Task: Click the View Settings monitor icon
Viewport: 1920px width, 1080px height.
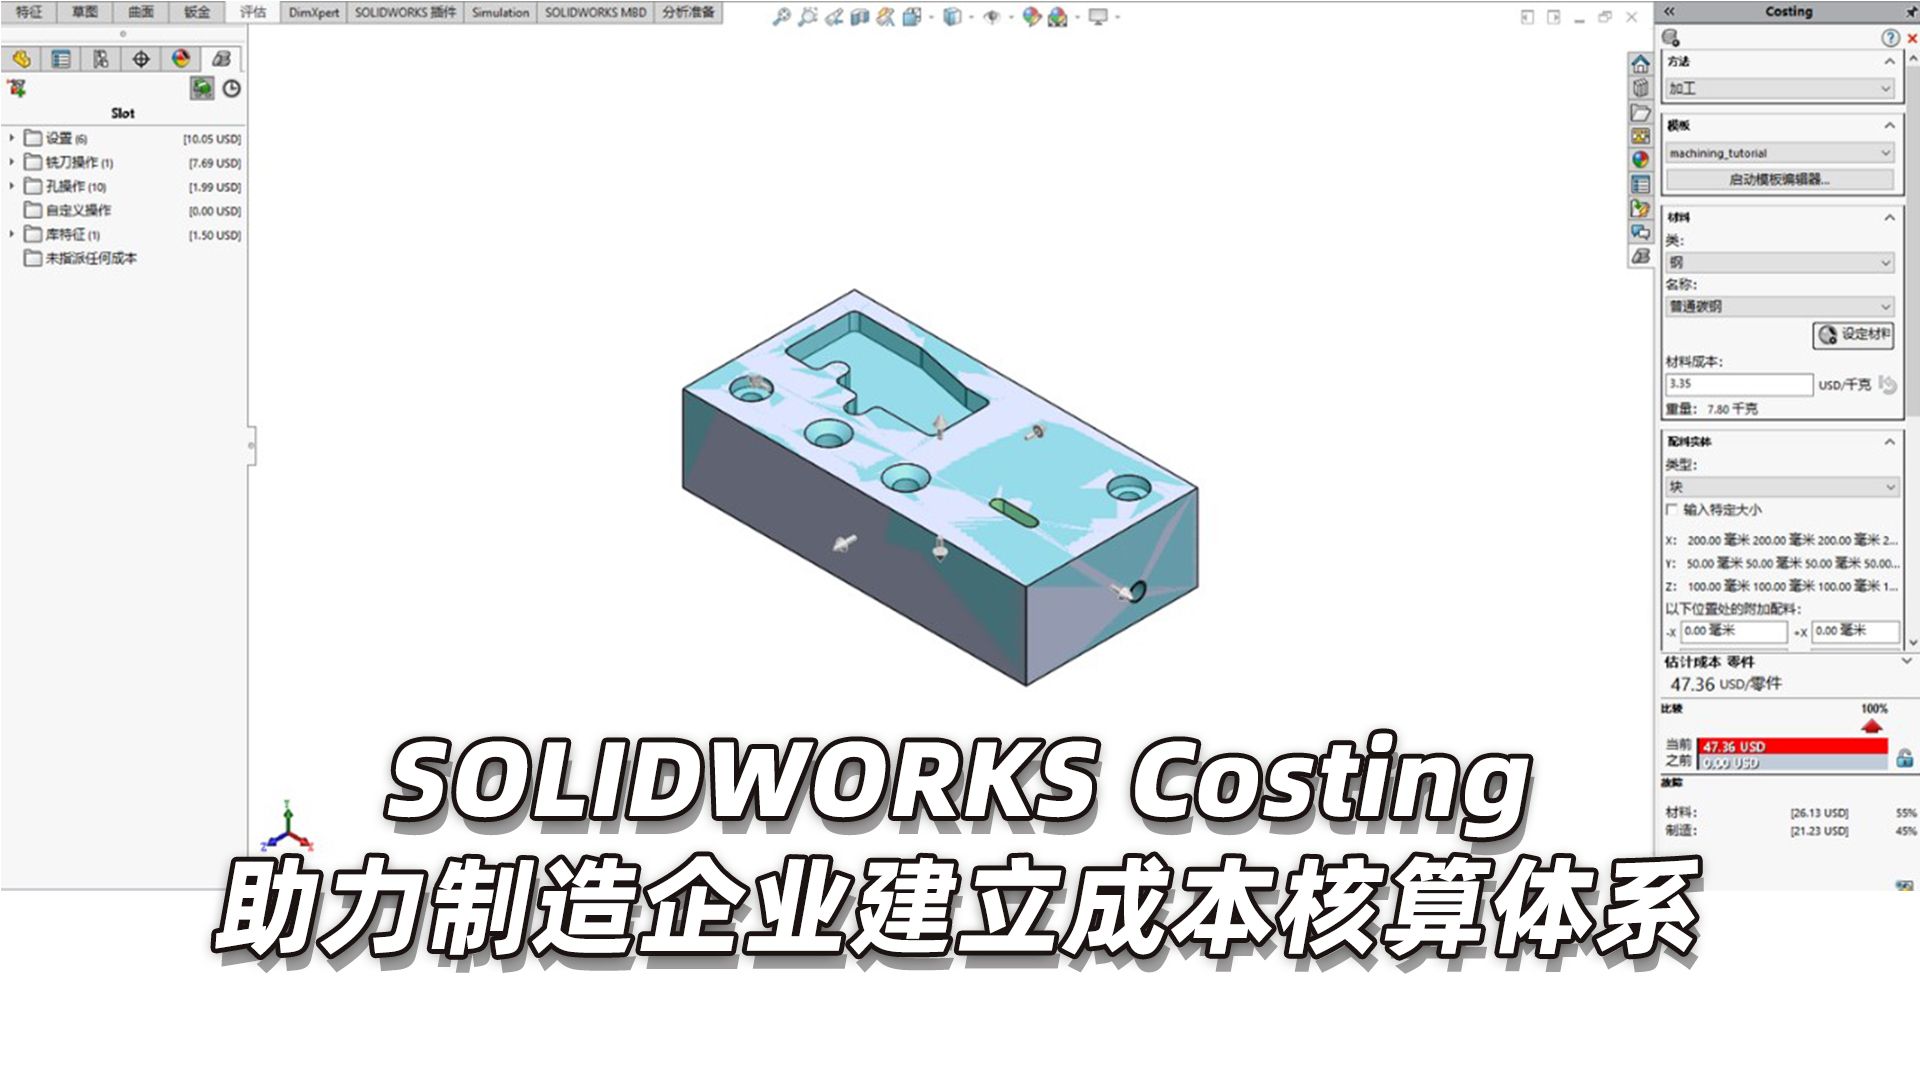Action: pyautogui.click(x=1098, y=16)
